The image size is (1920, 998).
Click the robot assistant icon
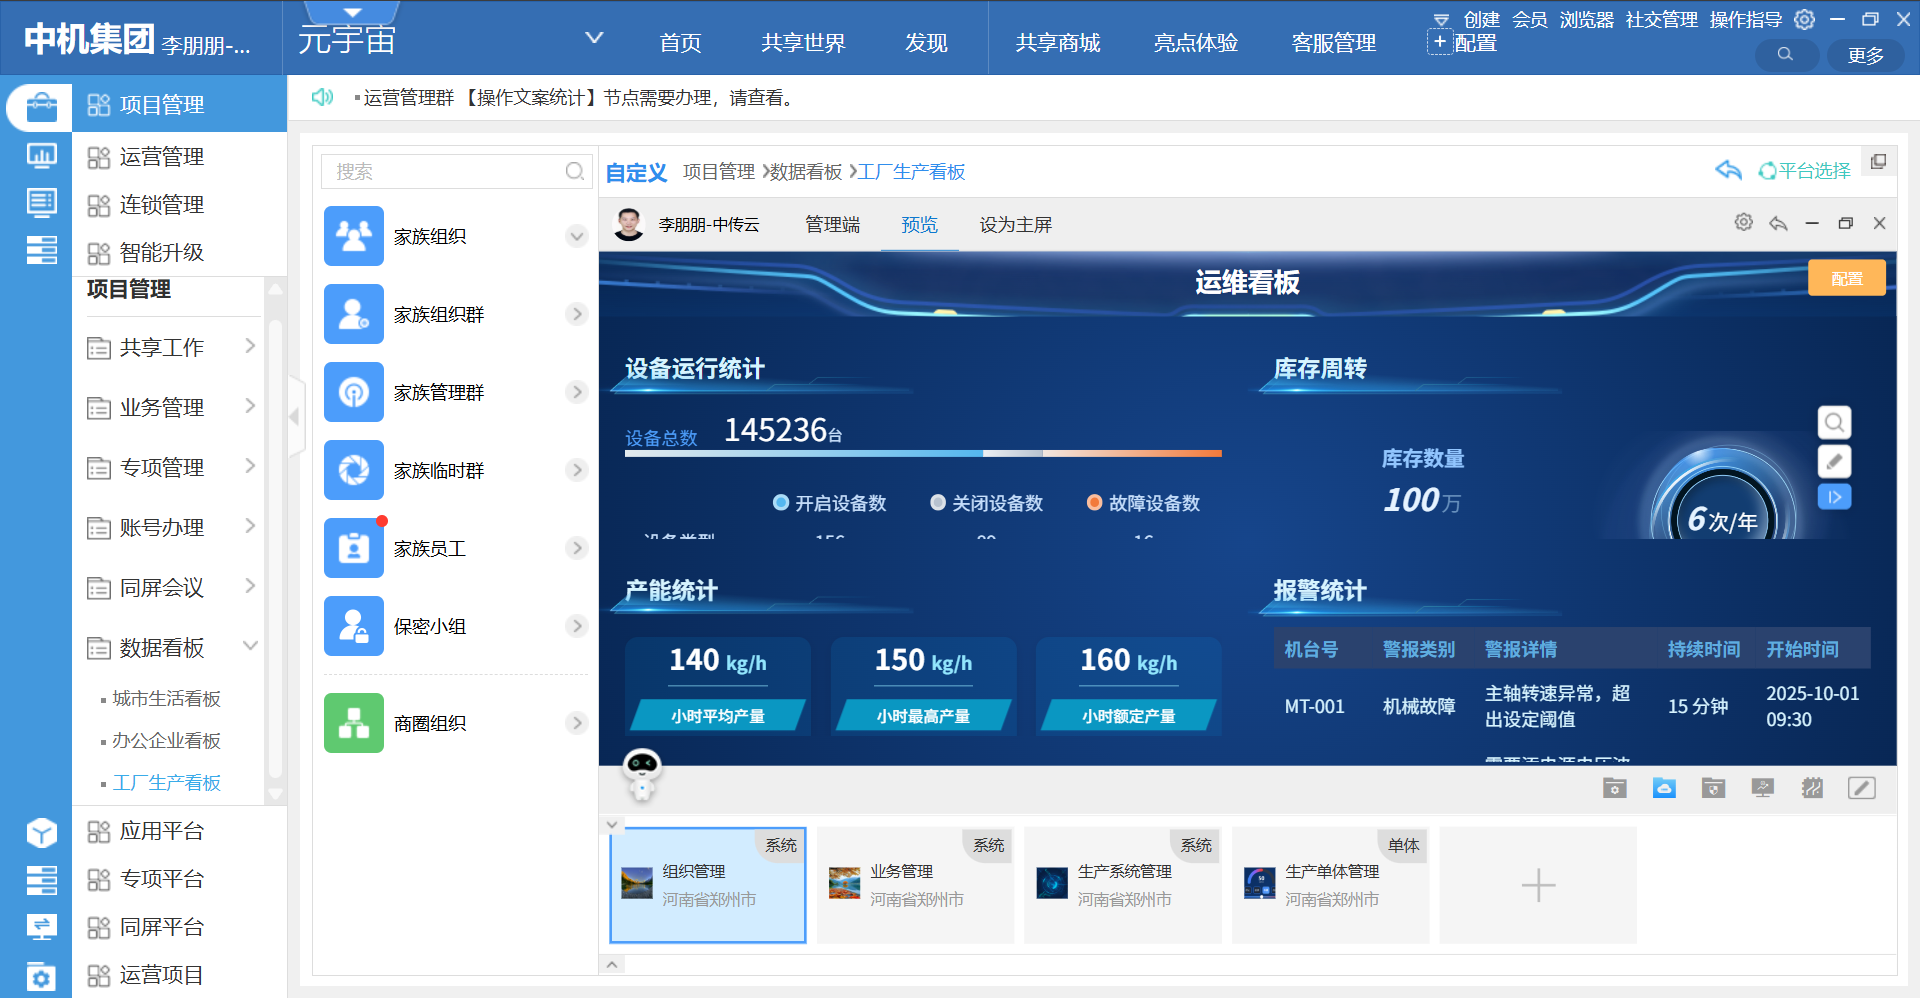point(641,773)
